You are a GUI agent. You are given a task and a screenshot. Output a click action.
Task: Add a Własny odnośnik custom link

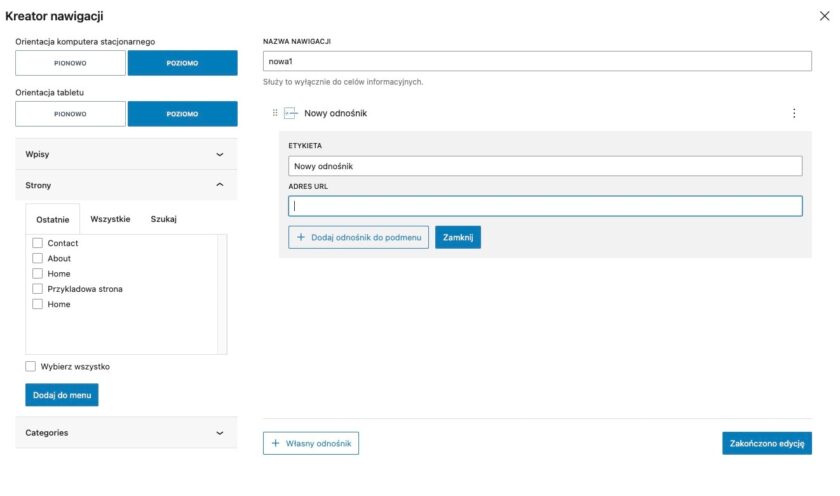pyautogui.click(x=311, y=443)
